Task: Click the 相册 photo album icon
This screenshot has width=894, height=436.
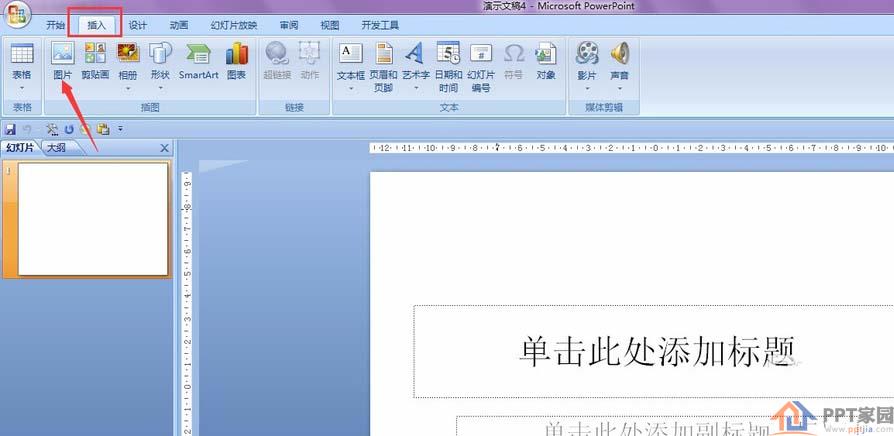Action: pyautogui.click(x=128, y=53)
